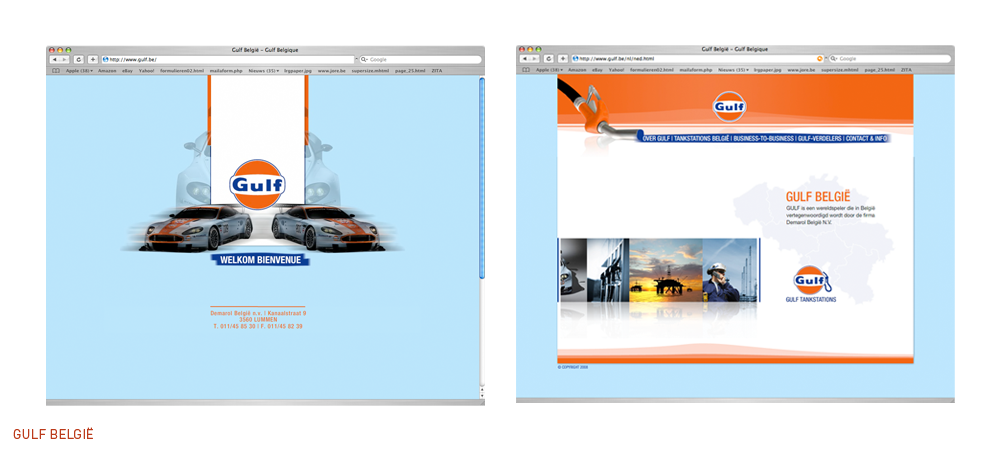Click the GULF TANKSTATIONS text link
The height and width of the screenshot is (450, 1000).
tap(811, 299)
